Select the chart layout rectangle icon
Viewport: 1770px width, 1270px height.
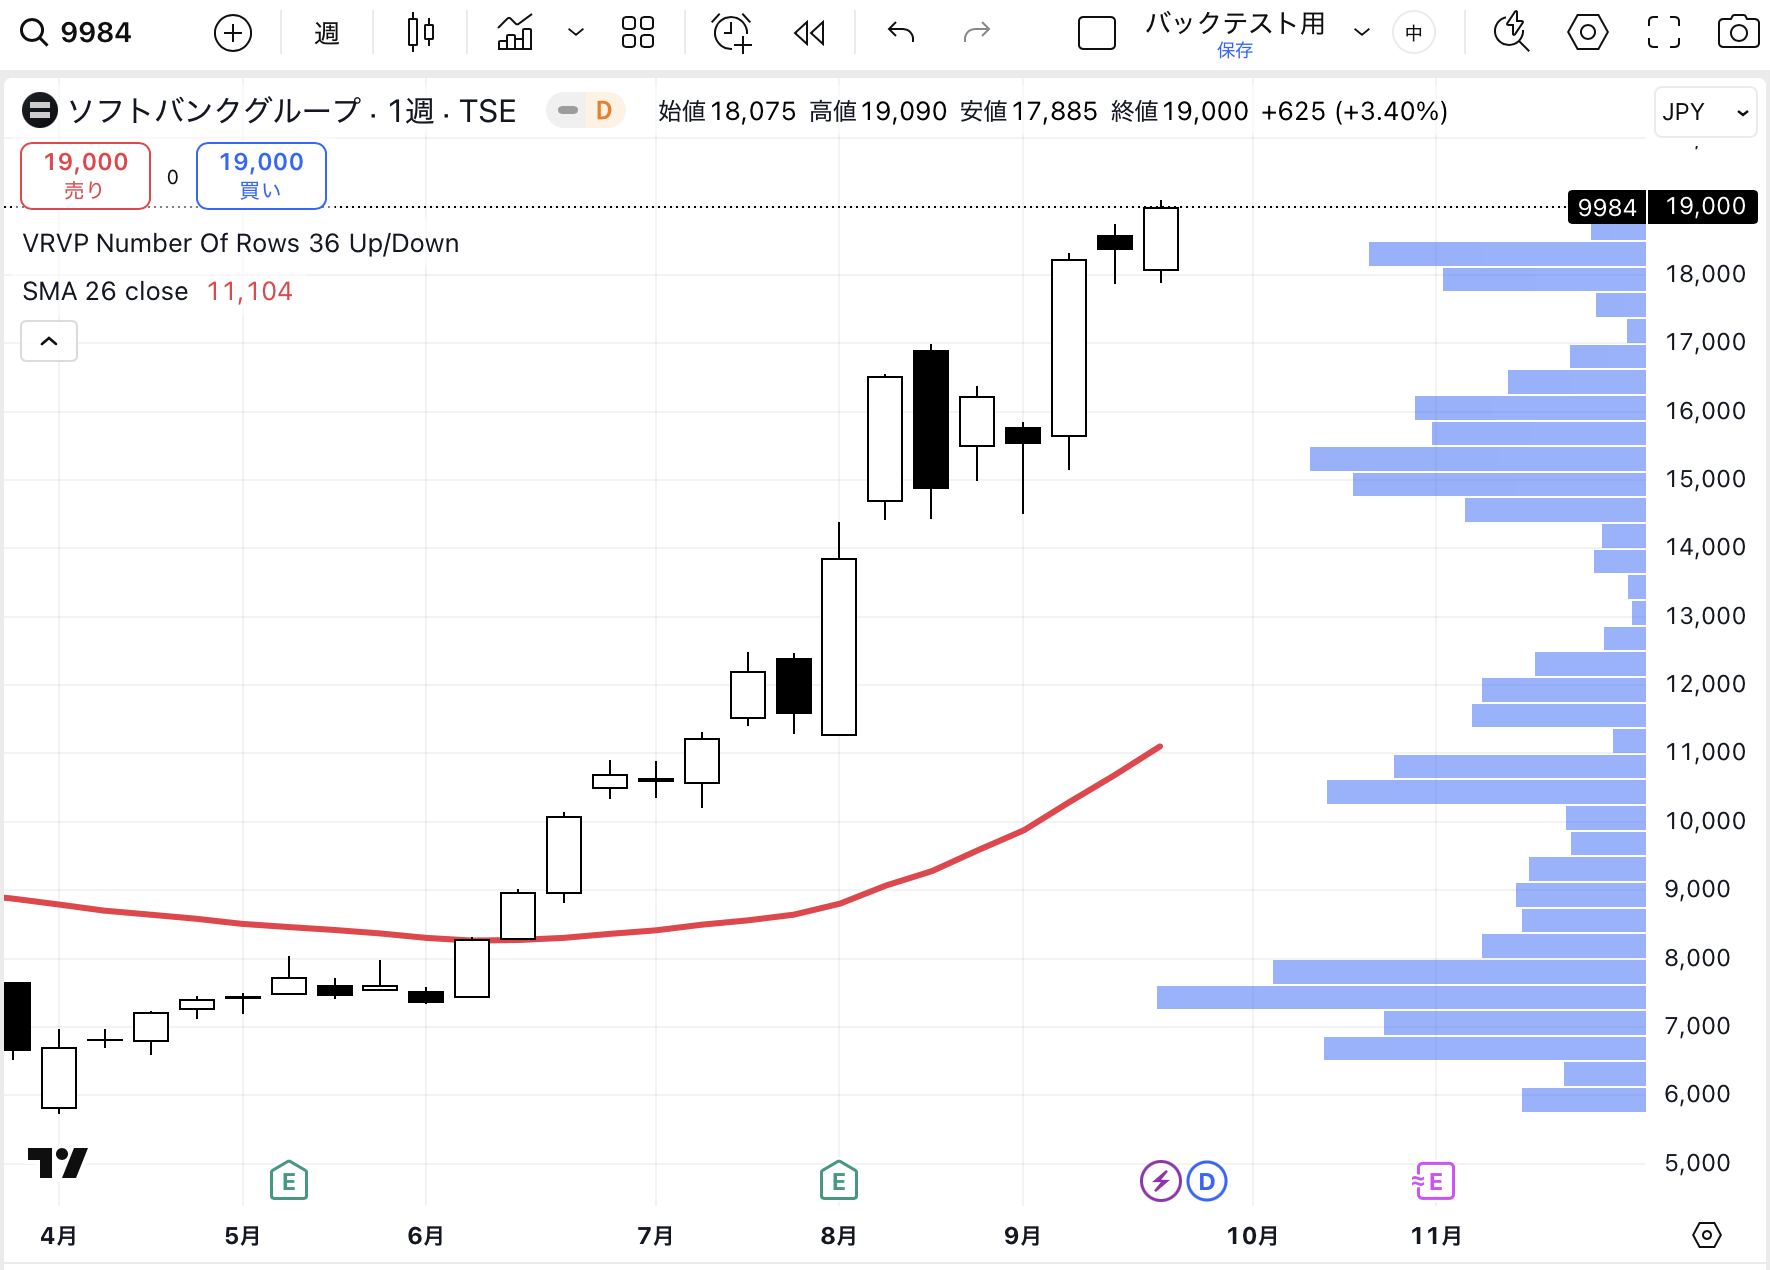[1097, 33]
